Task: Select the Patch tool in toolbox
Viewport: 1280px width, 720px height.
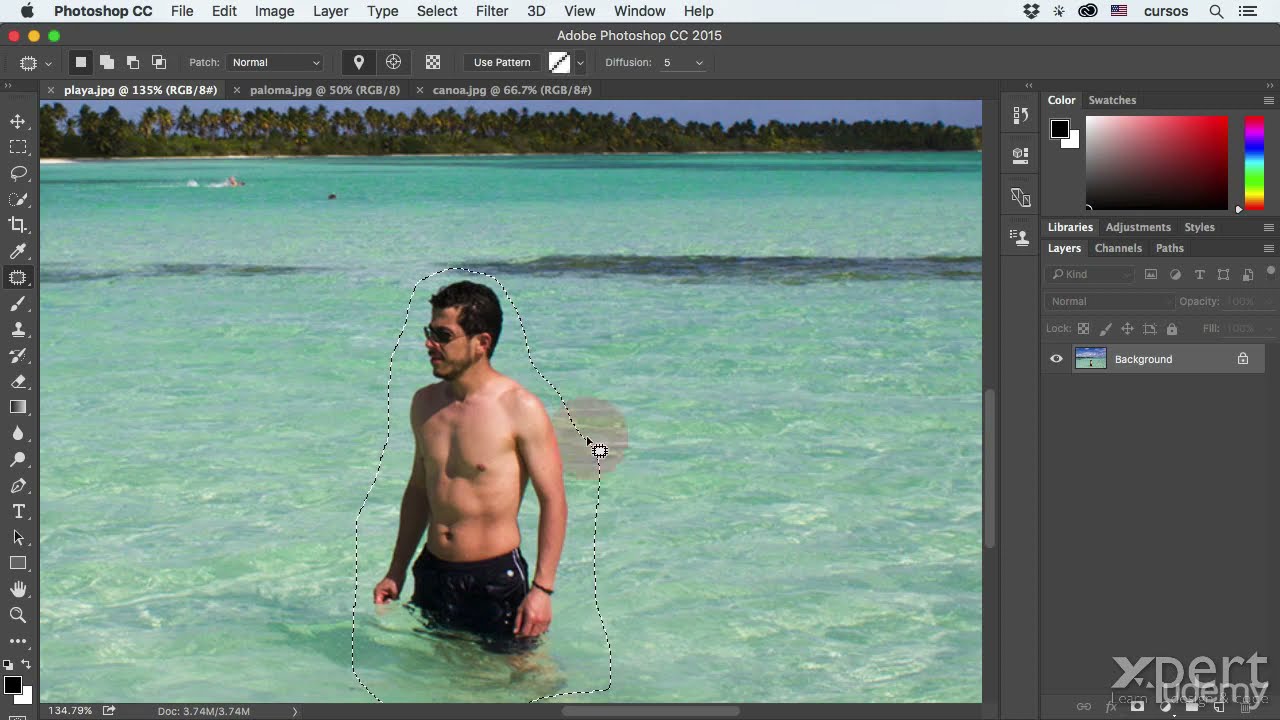Action: point(18,277)
